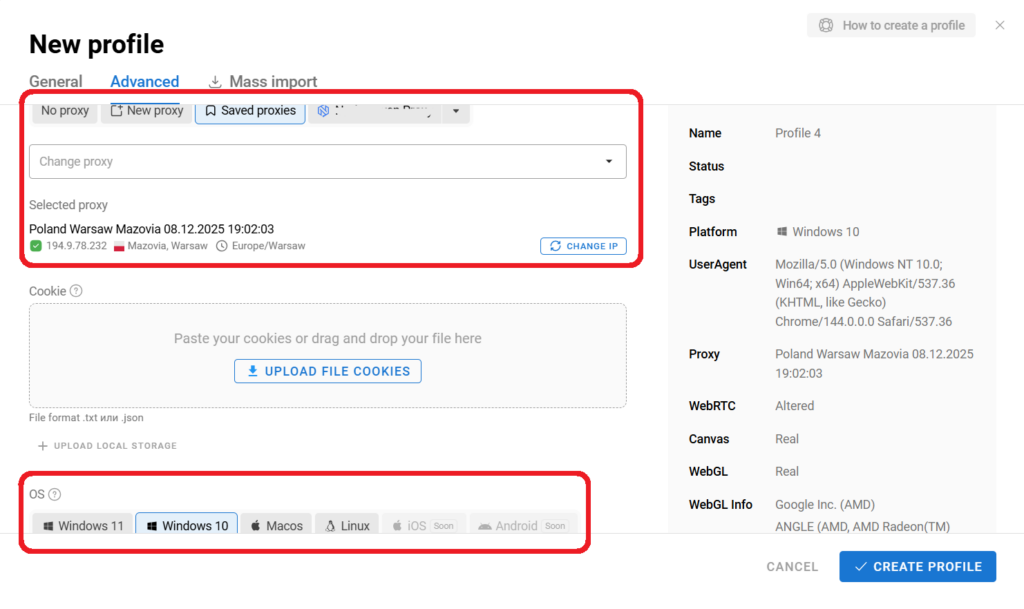Select Windows 11 as the OS
The image size is (1024, 609).
click(x=83, y=525)
